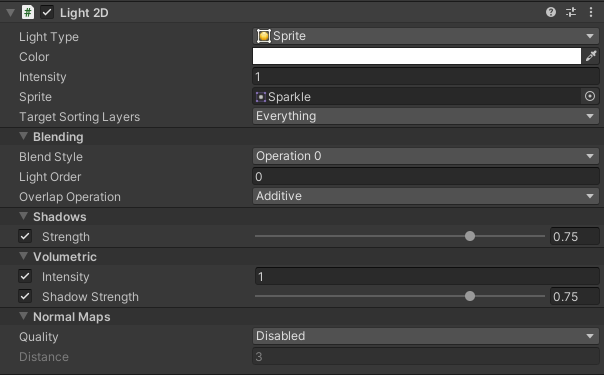The width and height of the screenshot is (604, 375).
Task: Open the Target Sorting Layers dropdown
Action: 426,116
